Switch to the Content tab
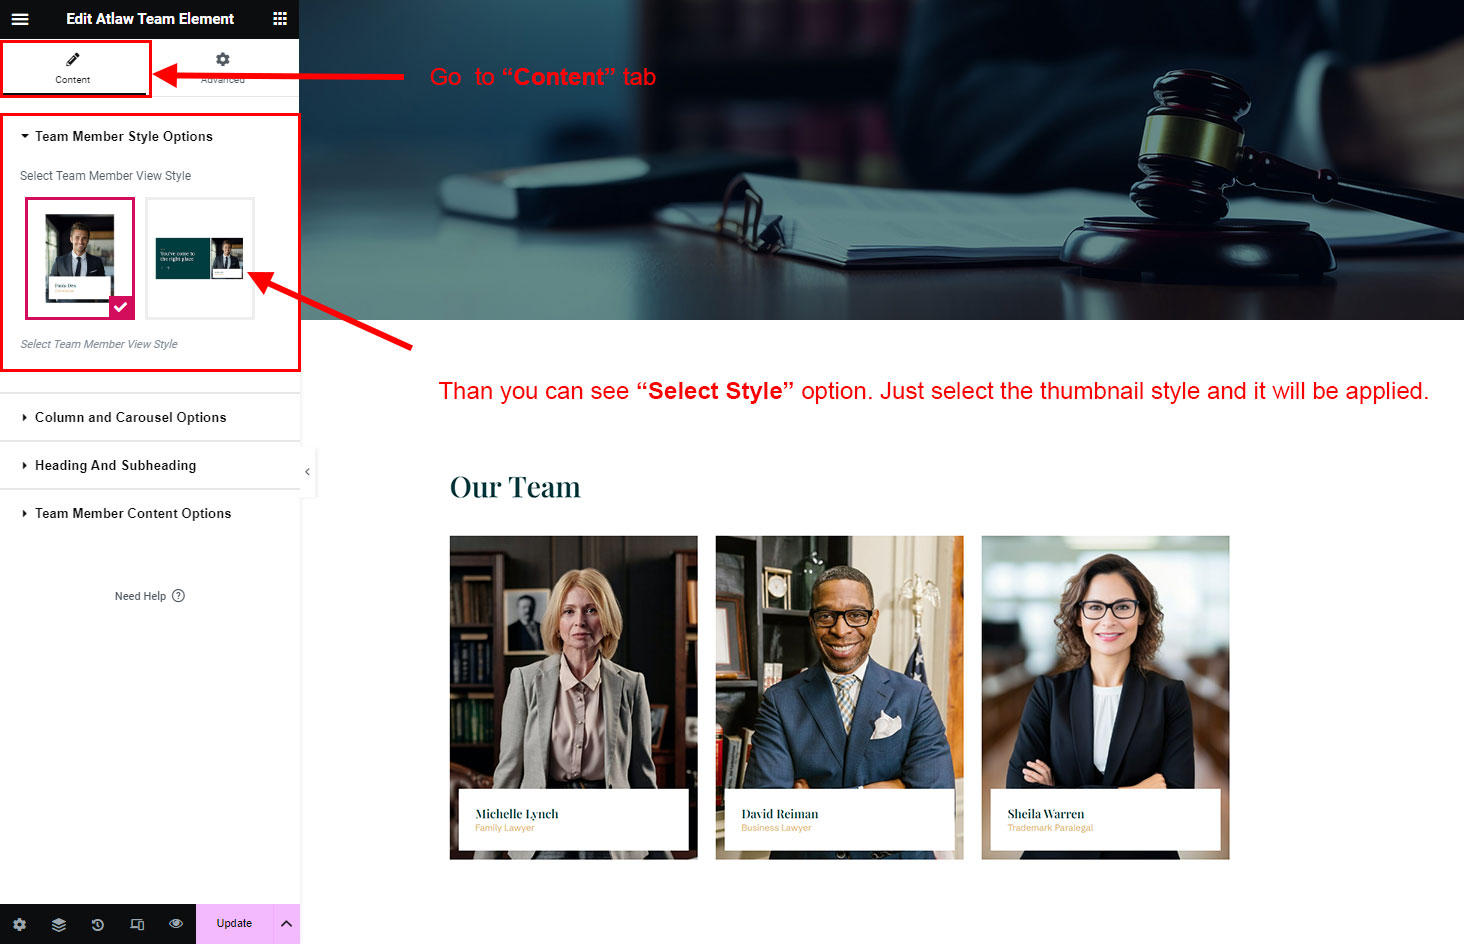 (x=73, y=68)
